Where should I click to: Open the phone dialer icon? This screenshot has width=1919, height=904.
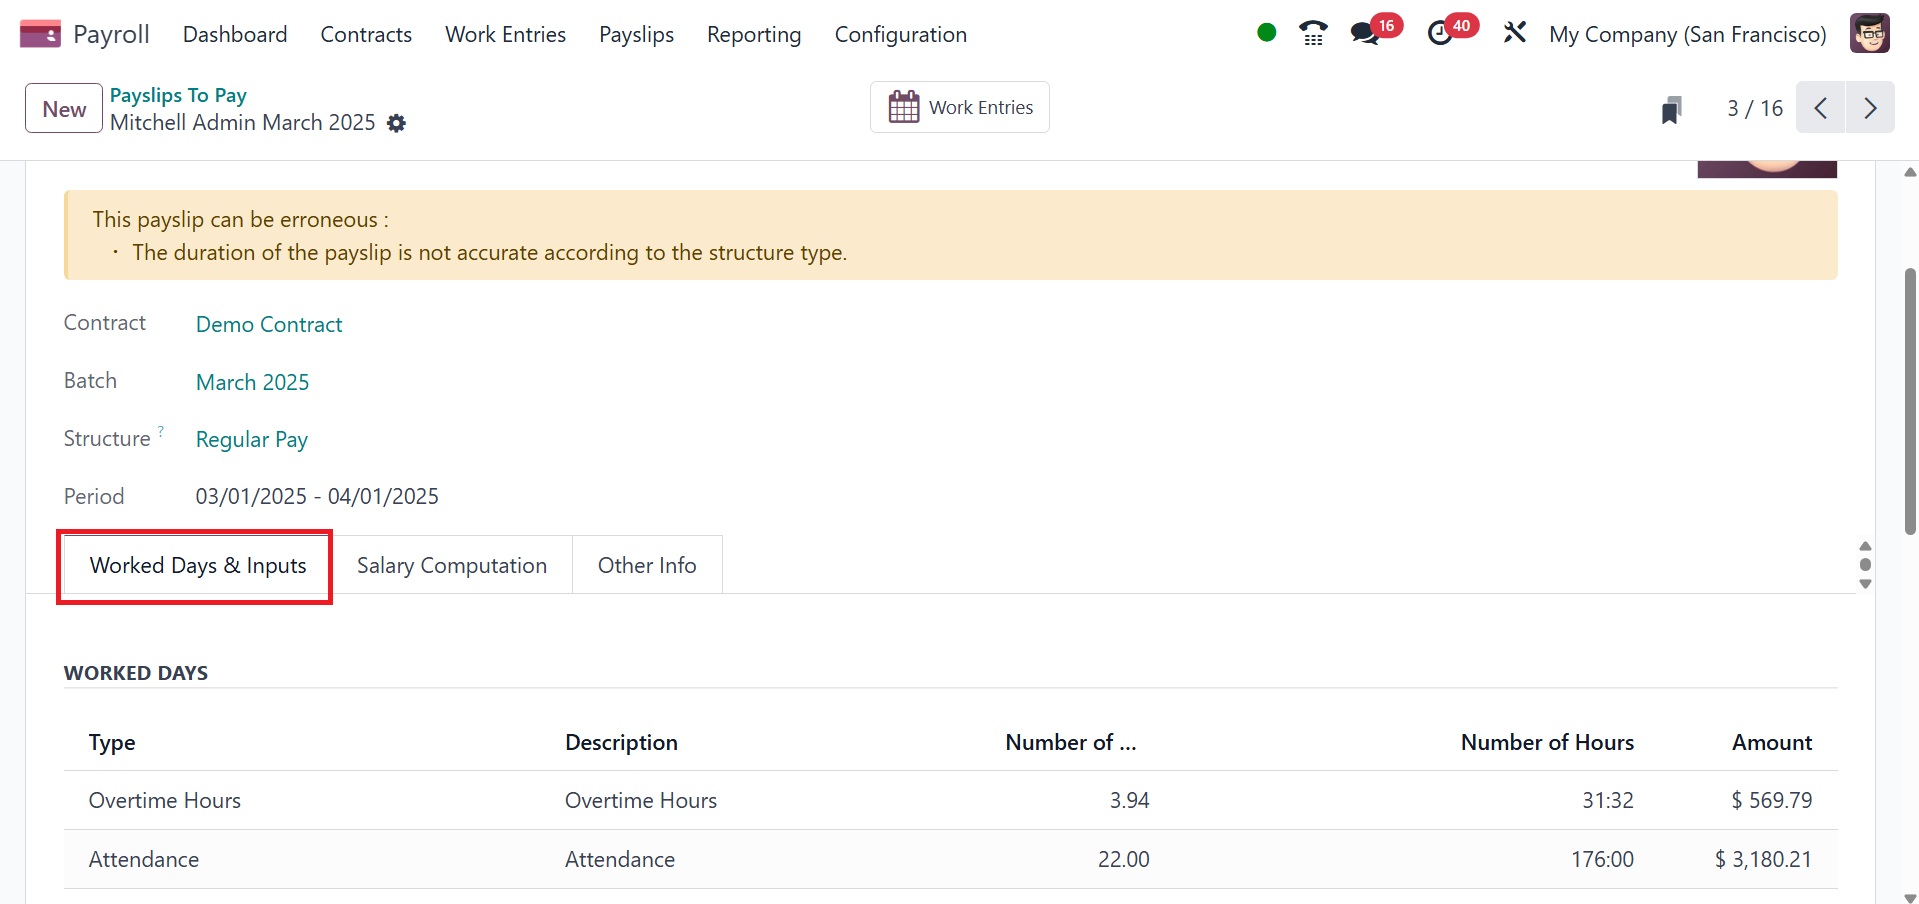(1313, 34)
